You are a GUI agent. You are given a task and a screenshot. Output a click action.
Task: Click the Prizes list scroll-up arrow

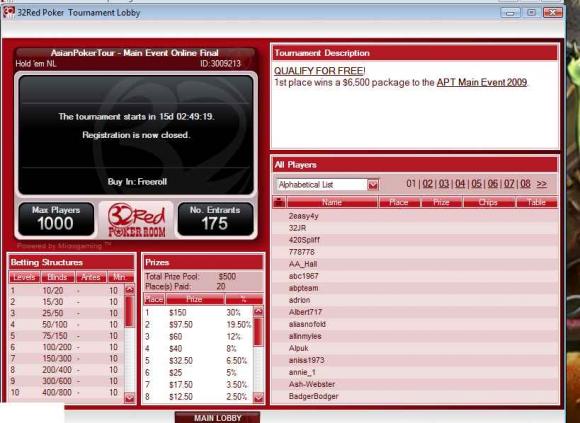click(258, 311)
